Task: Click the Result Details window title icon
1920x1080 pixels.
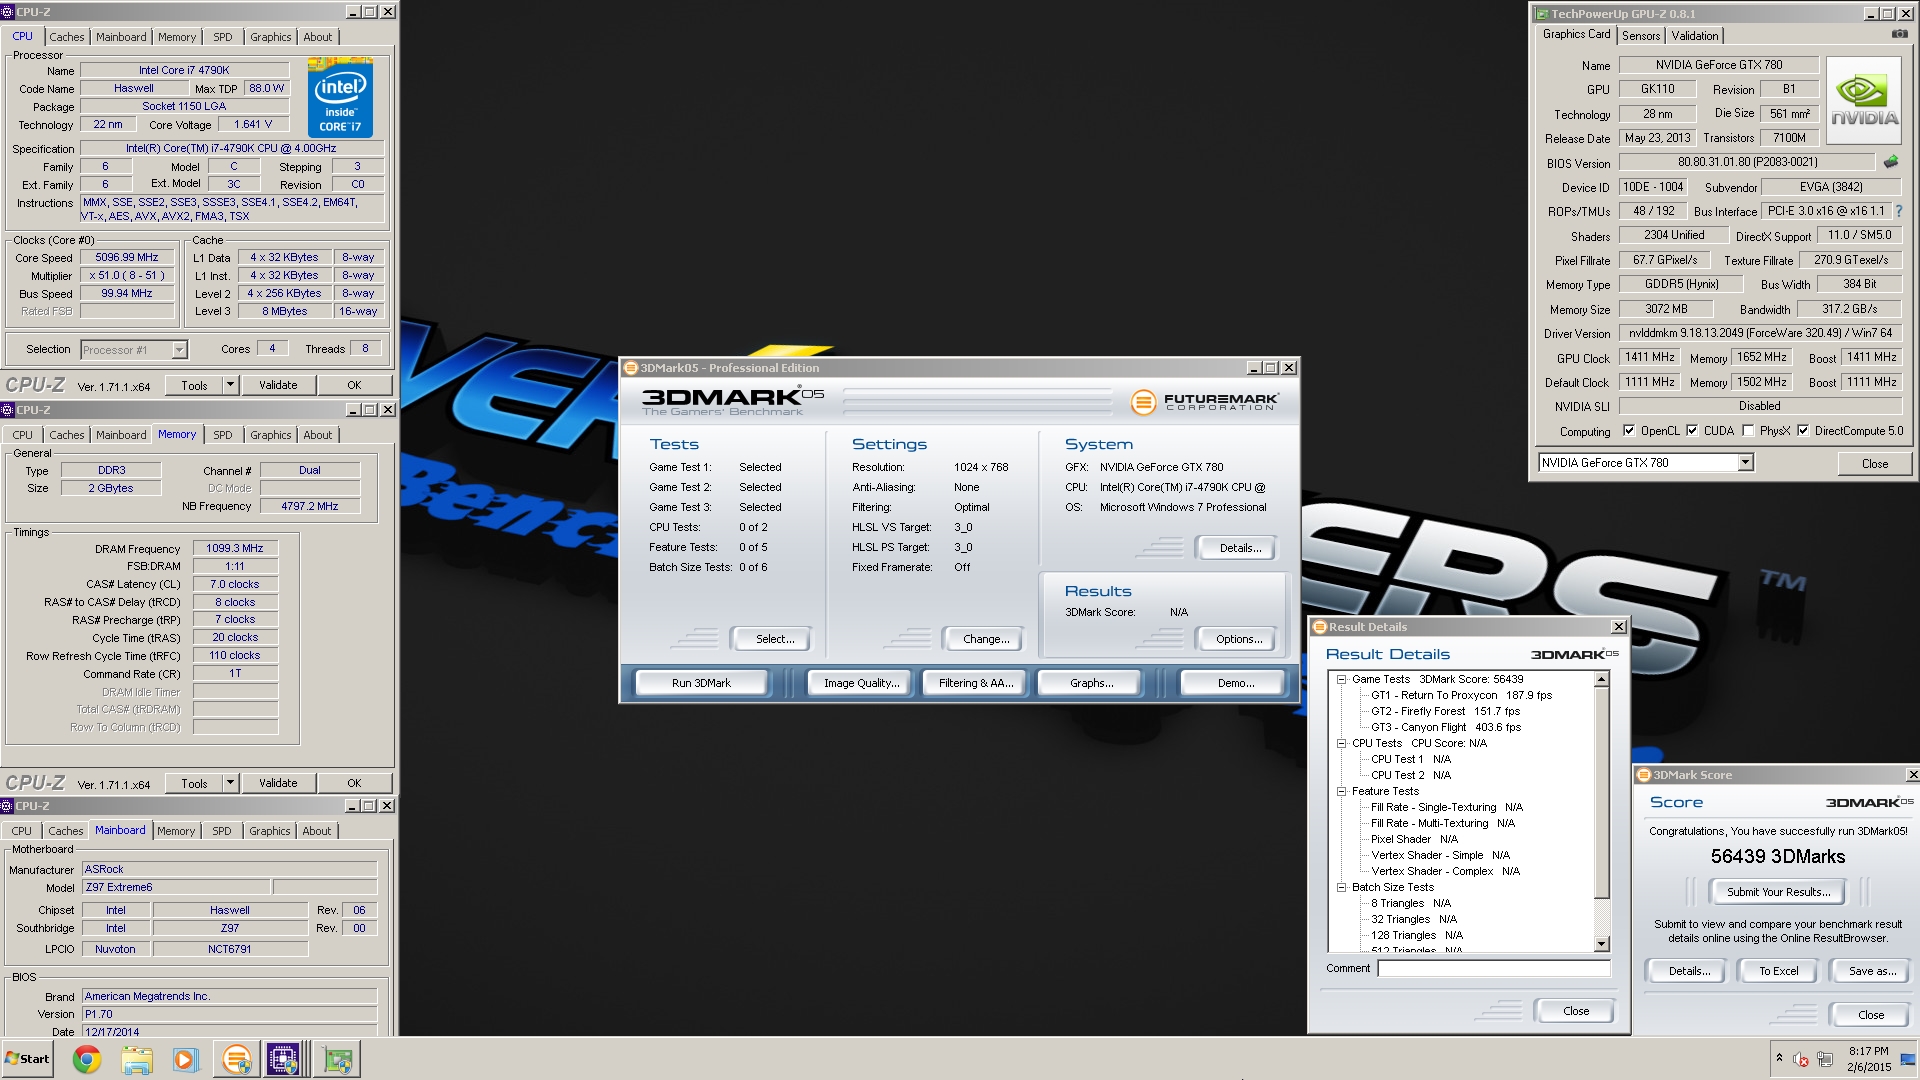Action: (x=1320, y=627)
